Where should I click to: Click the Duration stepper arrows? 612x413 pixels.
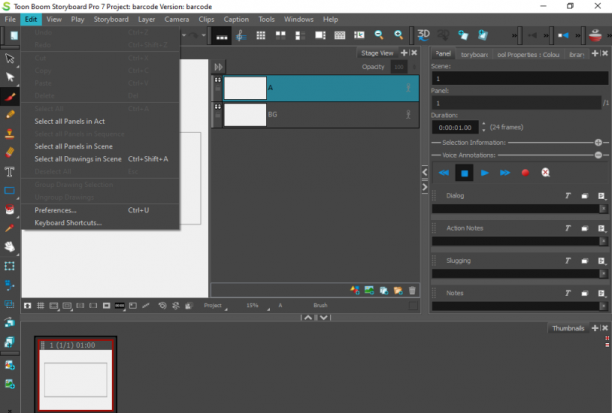click(484, 127)
